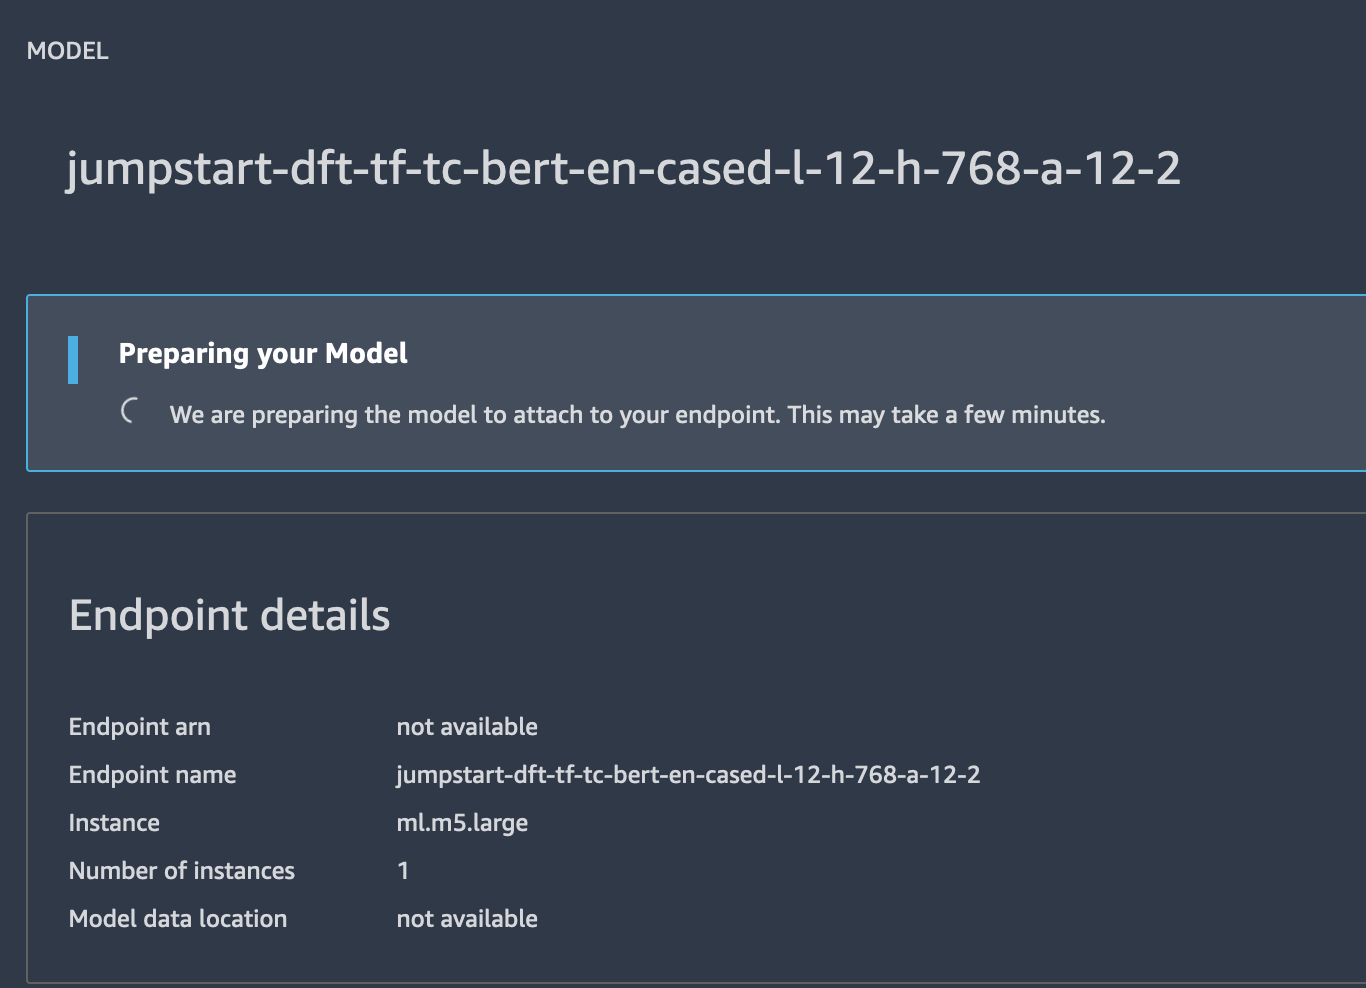Click Model data location 'not available' value
Image resolution: width=1366 pixels, height=988 pixels.
466,919
